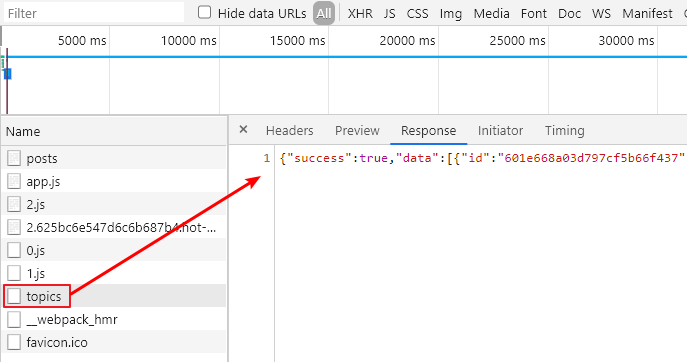
Task: Open the Response tab
Action: (x=428, y=131)
